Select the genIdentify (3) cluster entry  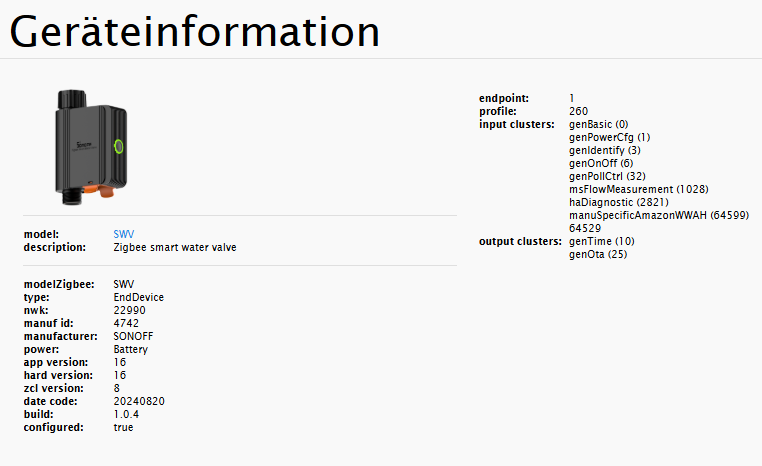point(605,150)
